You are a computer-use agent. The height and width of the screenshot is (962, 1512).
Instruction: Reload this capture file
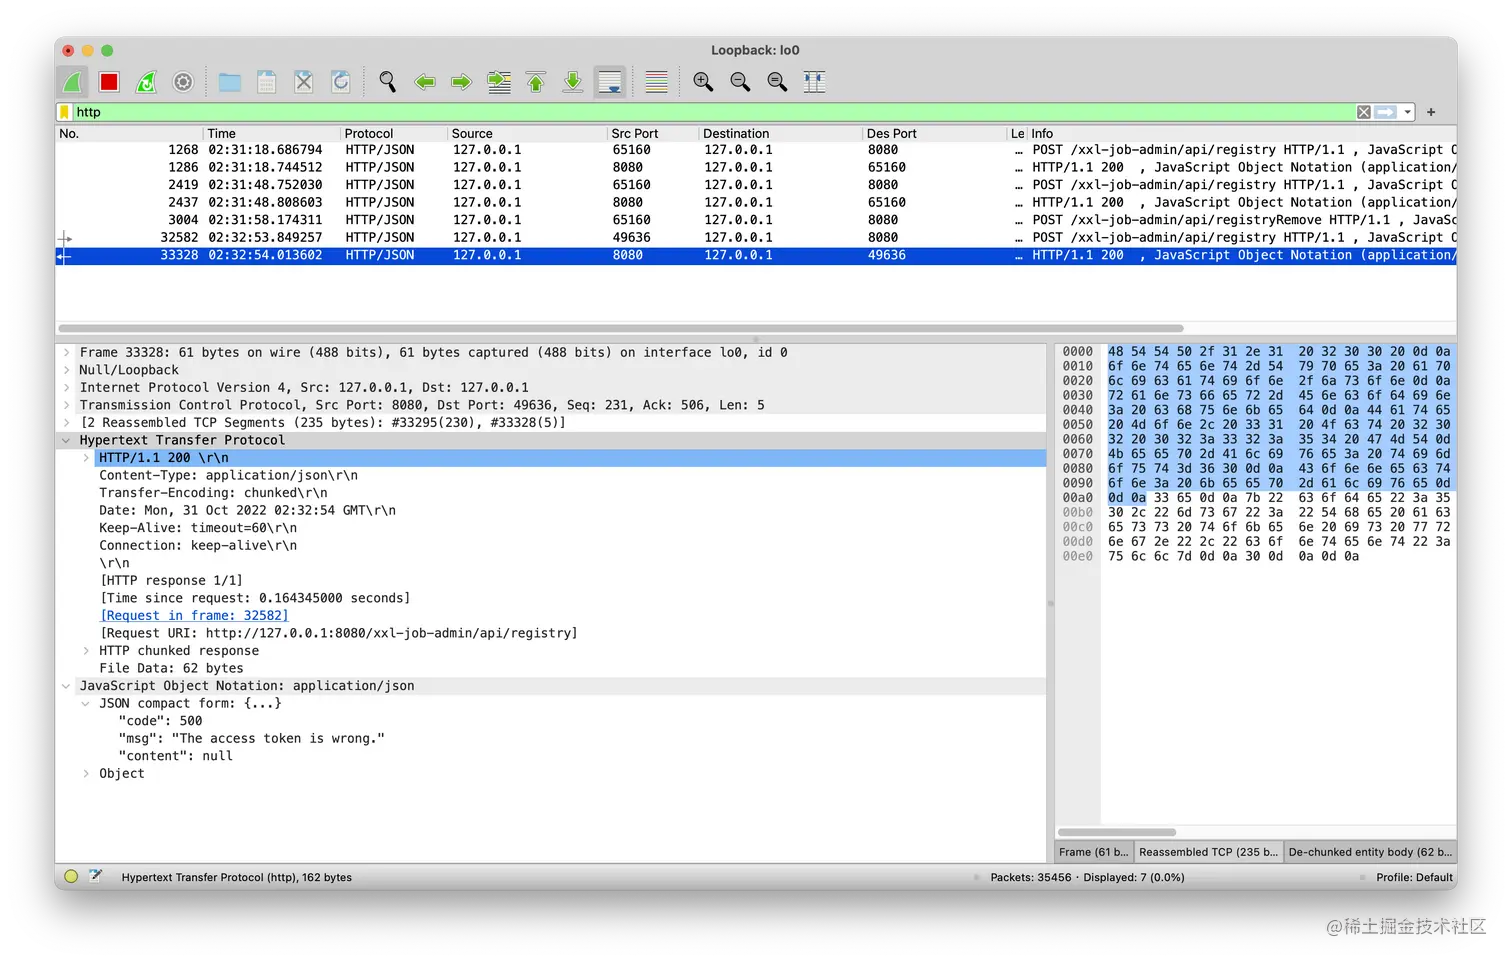[341, 82]
